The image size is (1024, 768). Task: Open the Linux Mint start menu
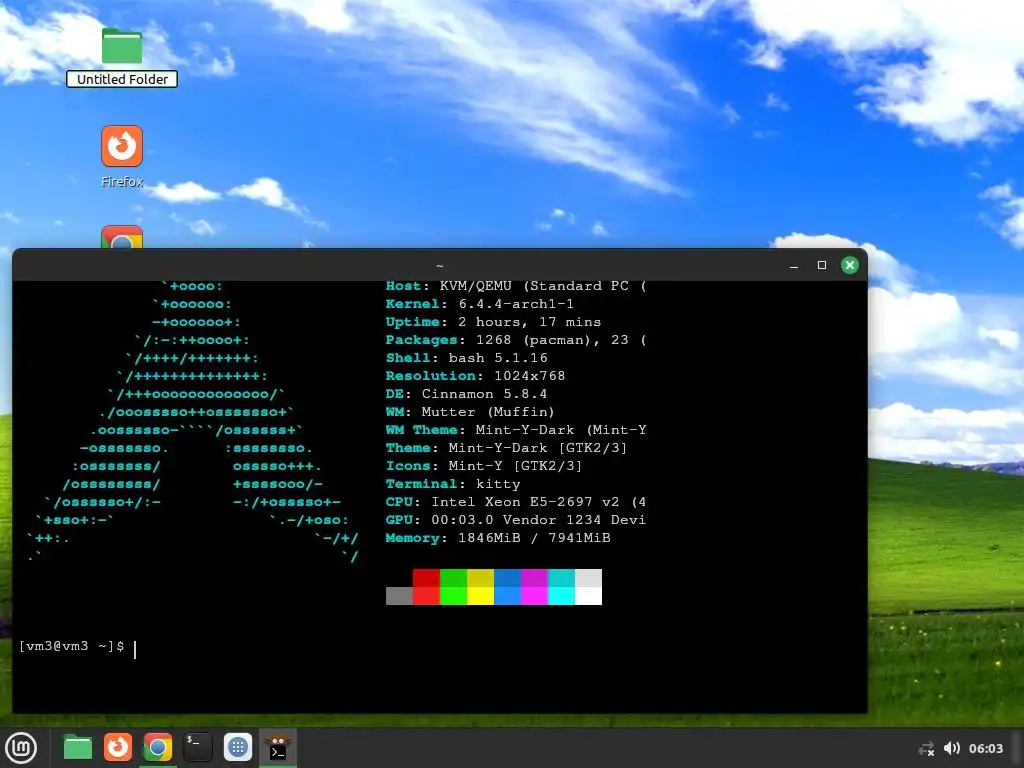(x=22, y=748)
